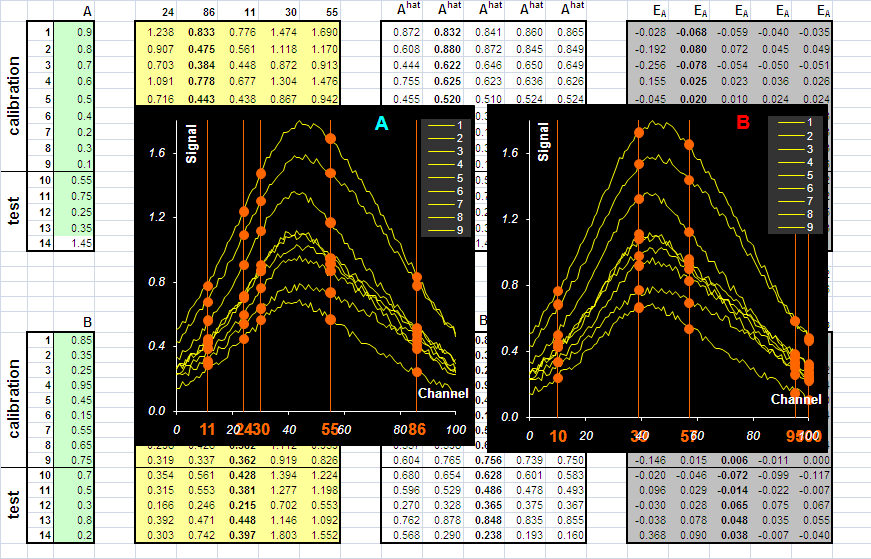Click the orange 55 marker label in chart A
Image resolution: width=871 pixels, height=559 pixels.
[x=330, y=430]
